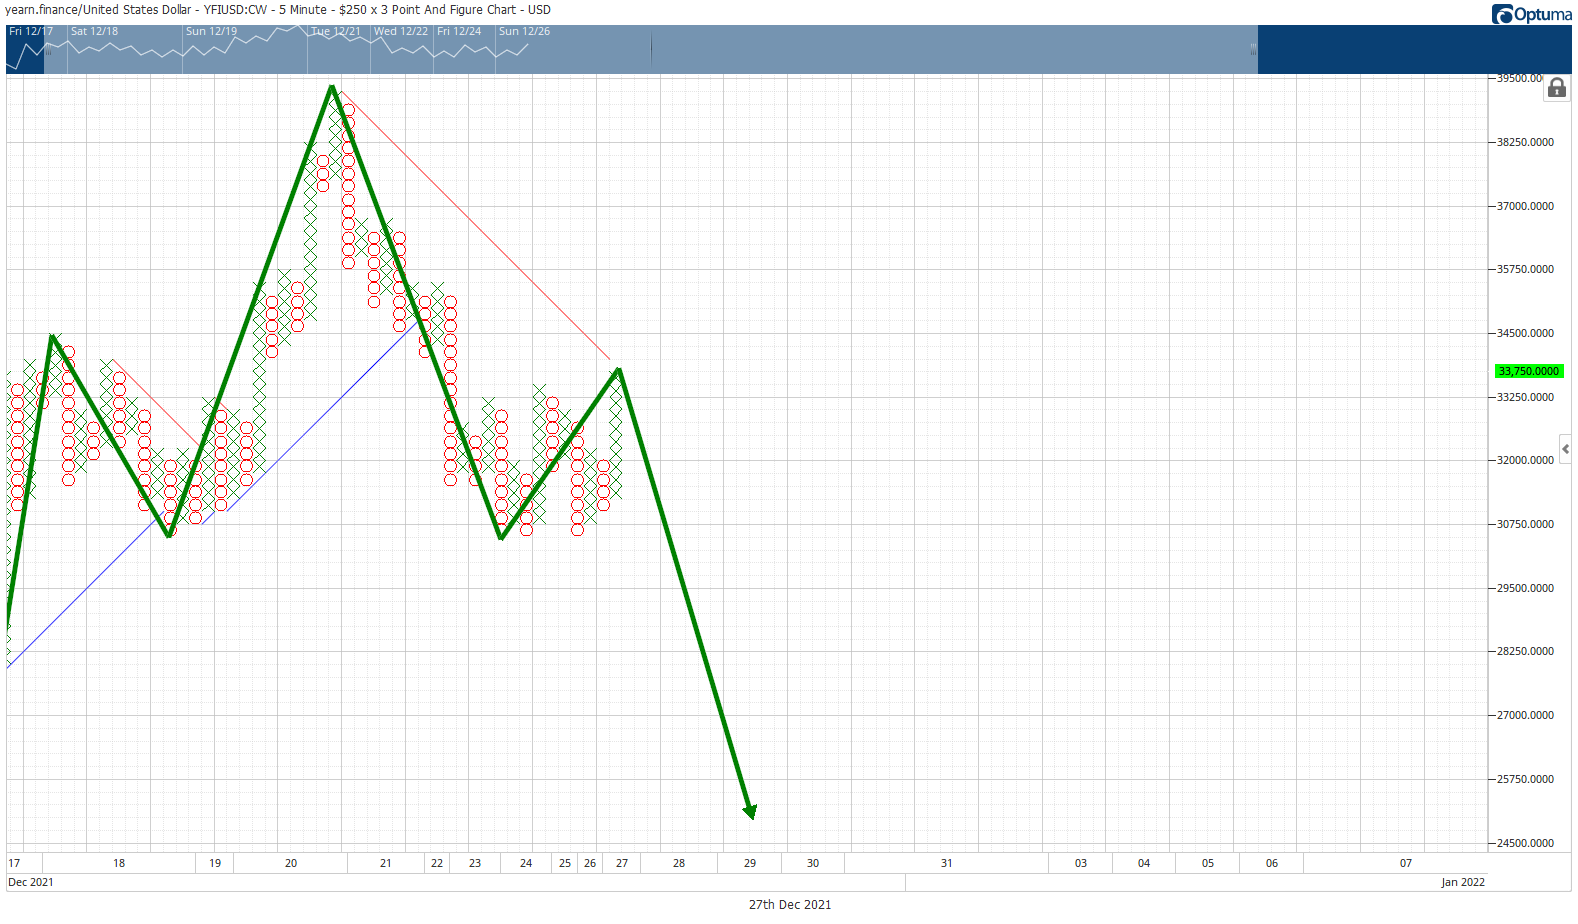Expand the collapsed right side panel arrow
The image size is (1578, 924).
pos(1565,449)
